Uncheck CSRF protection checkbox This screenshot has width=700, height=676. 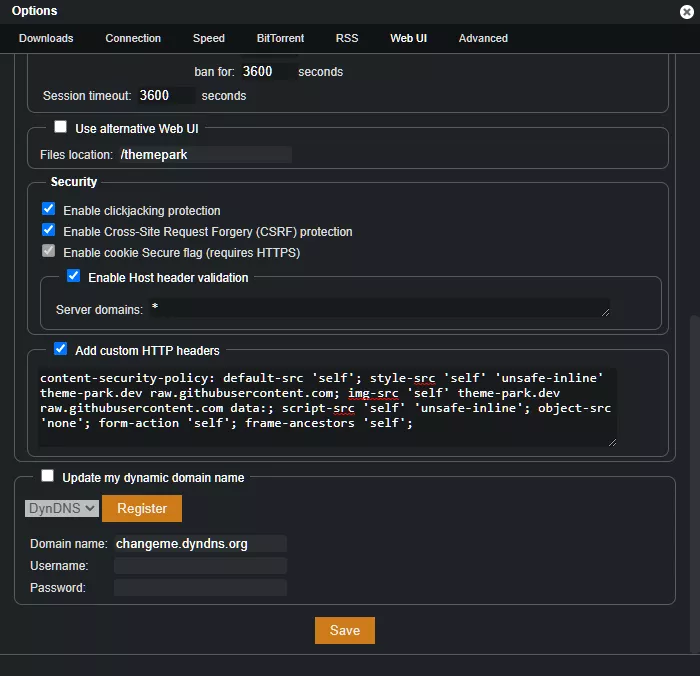coord(48,231)
